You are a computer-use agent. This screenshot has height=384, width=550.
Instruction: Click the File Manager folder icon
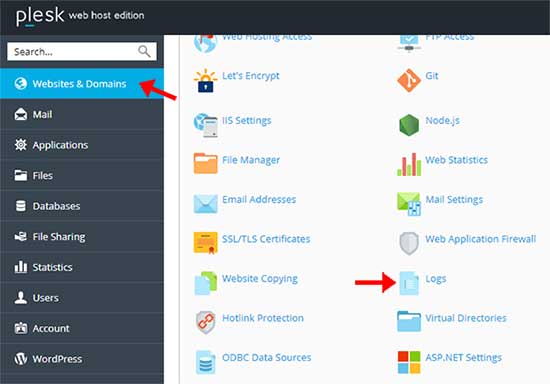(x=206, y=163)
